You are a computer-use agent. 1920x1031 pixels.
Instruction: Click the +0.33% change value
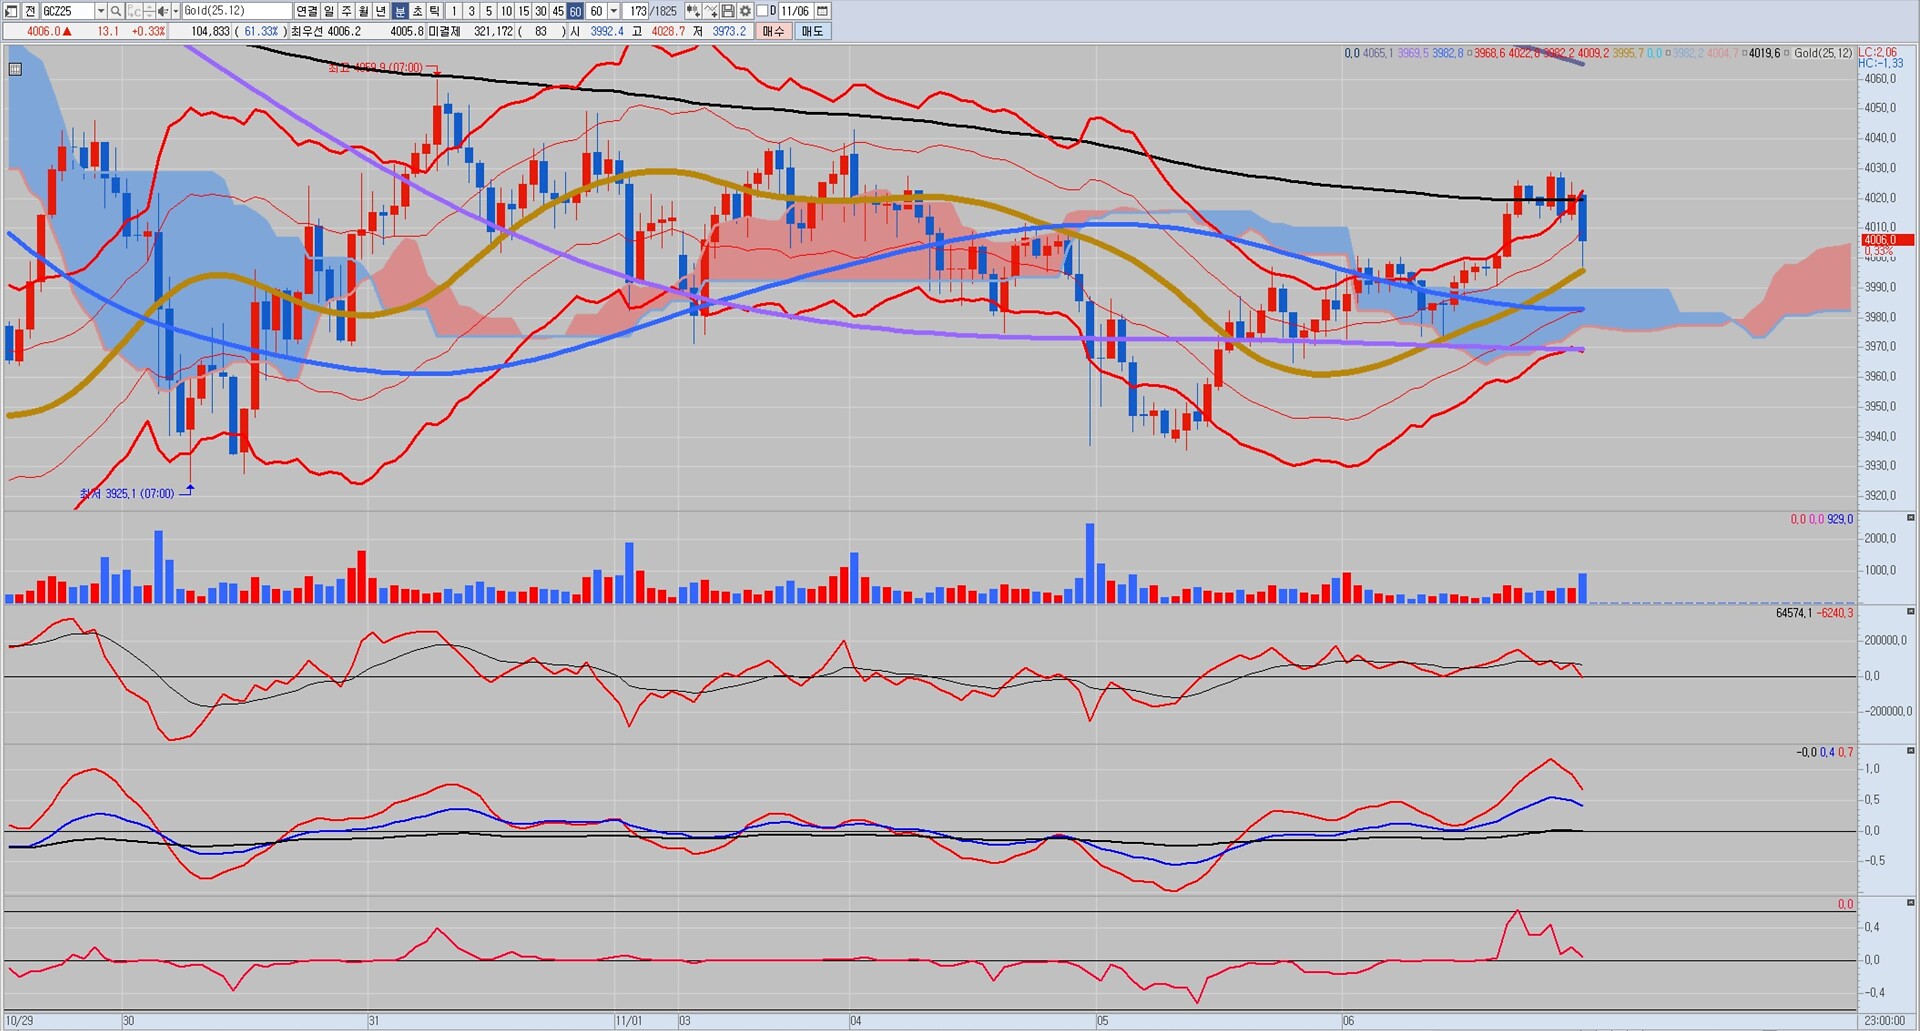149,31
